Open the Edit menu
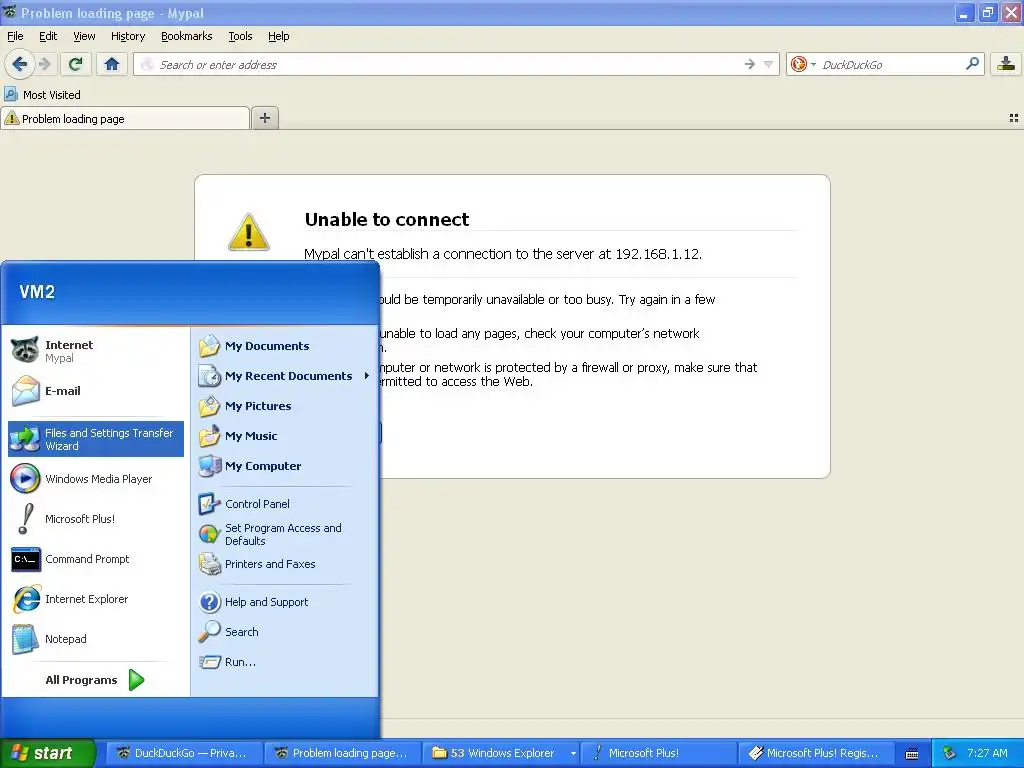Screen dimensions: 1024x768 pyautogui.click(x=48, y=36)
